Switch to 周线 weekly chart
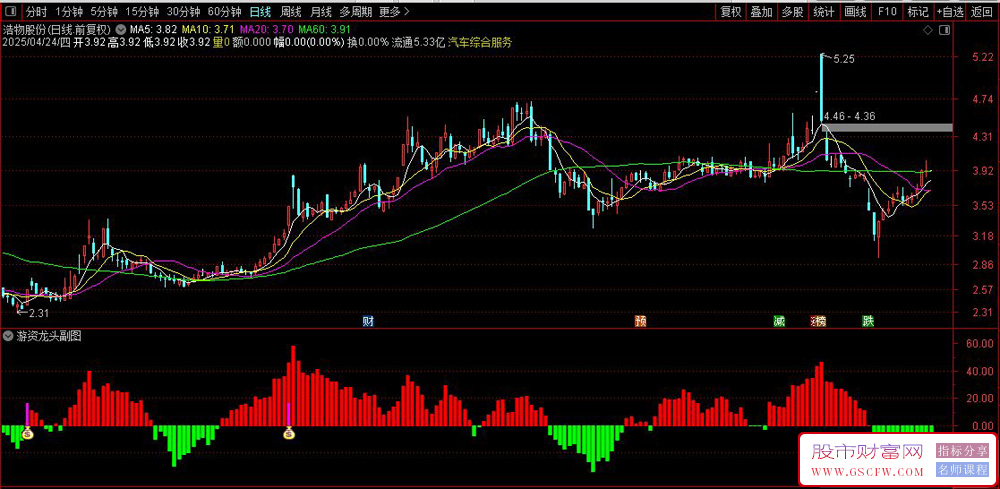The height and width of the screenshot is (489, 1000). pos(291,11)
